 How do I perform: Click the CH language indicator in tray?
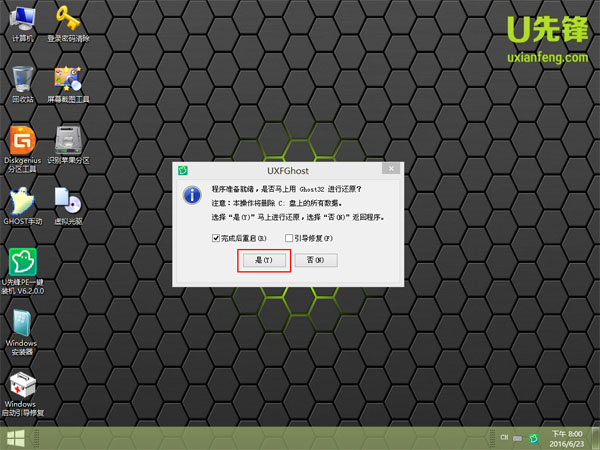[504, 437]
